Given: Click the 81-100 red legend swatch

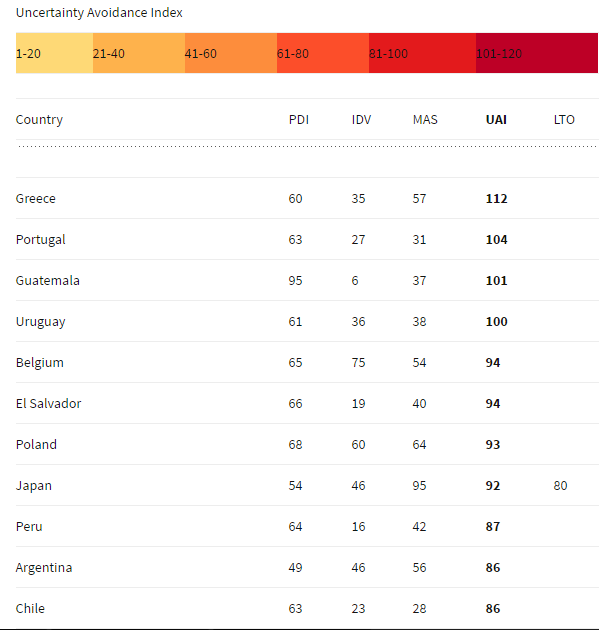Looking at the screenshot, I should click(x=422, y=53).
